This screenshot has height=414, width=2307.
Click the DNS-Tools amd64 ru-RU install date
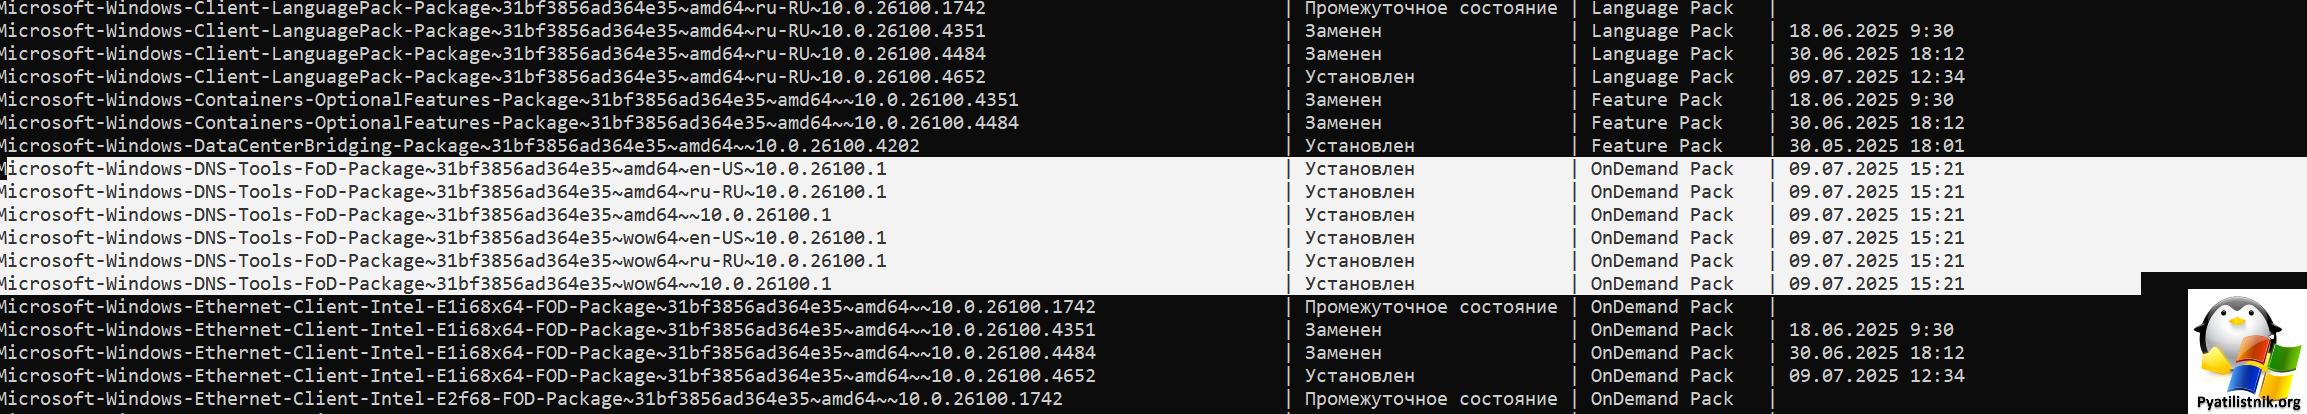coord(1876,192)
